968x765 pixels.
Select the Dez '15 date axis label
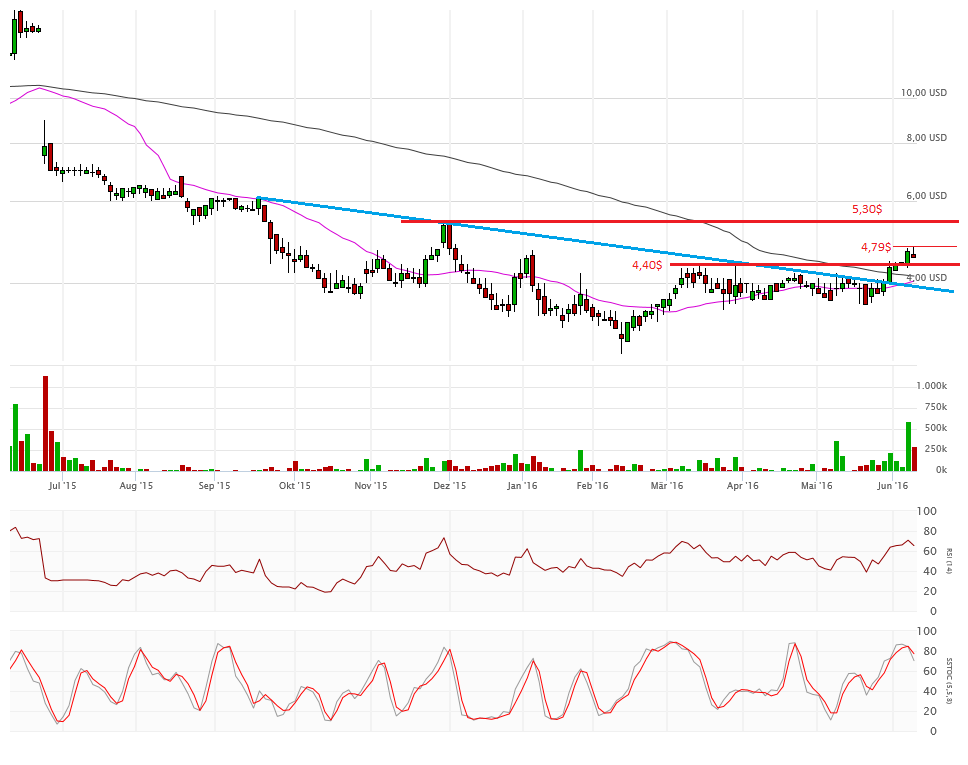(449, 486)
